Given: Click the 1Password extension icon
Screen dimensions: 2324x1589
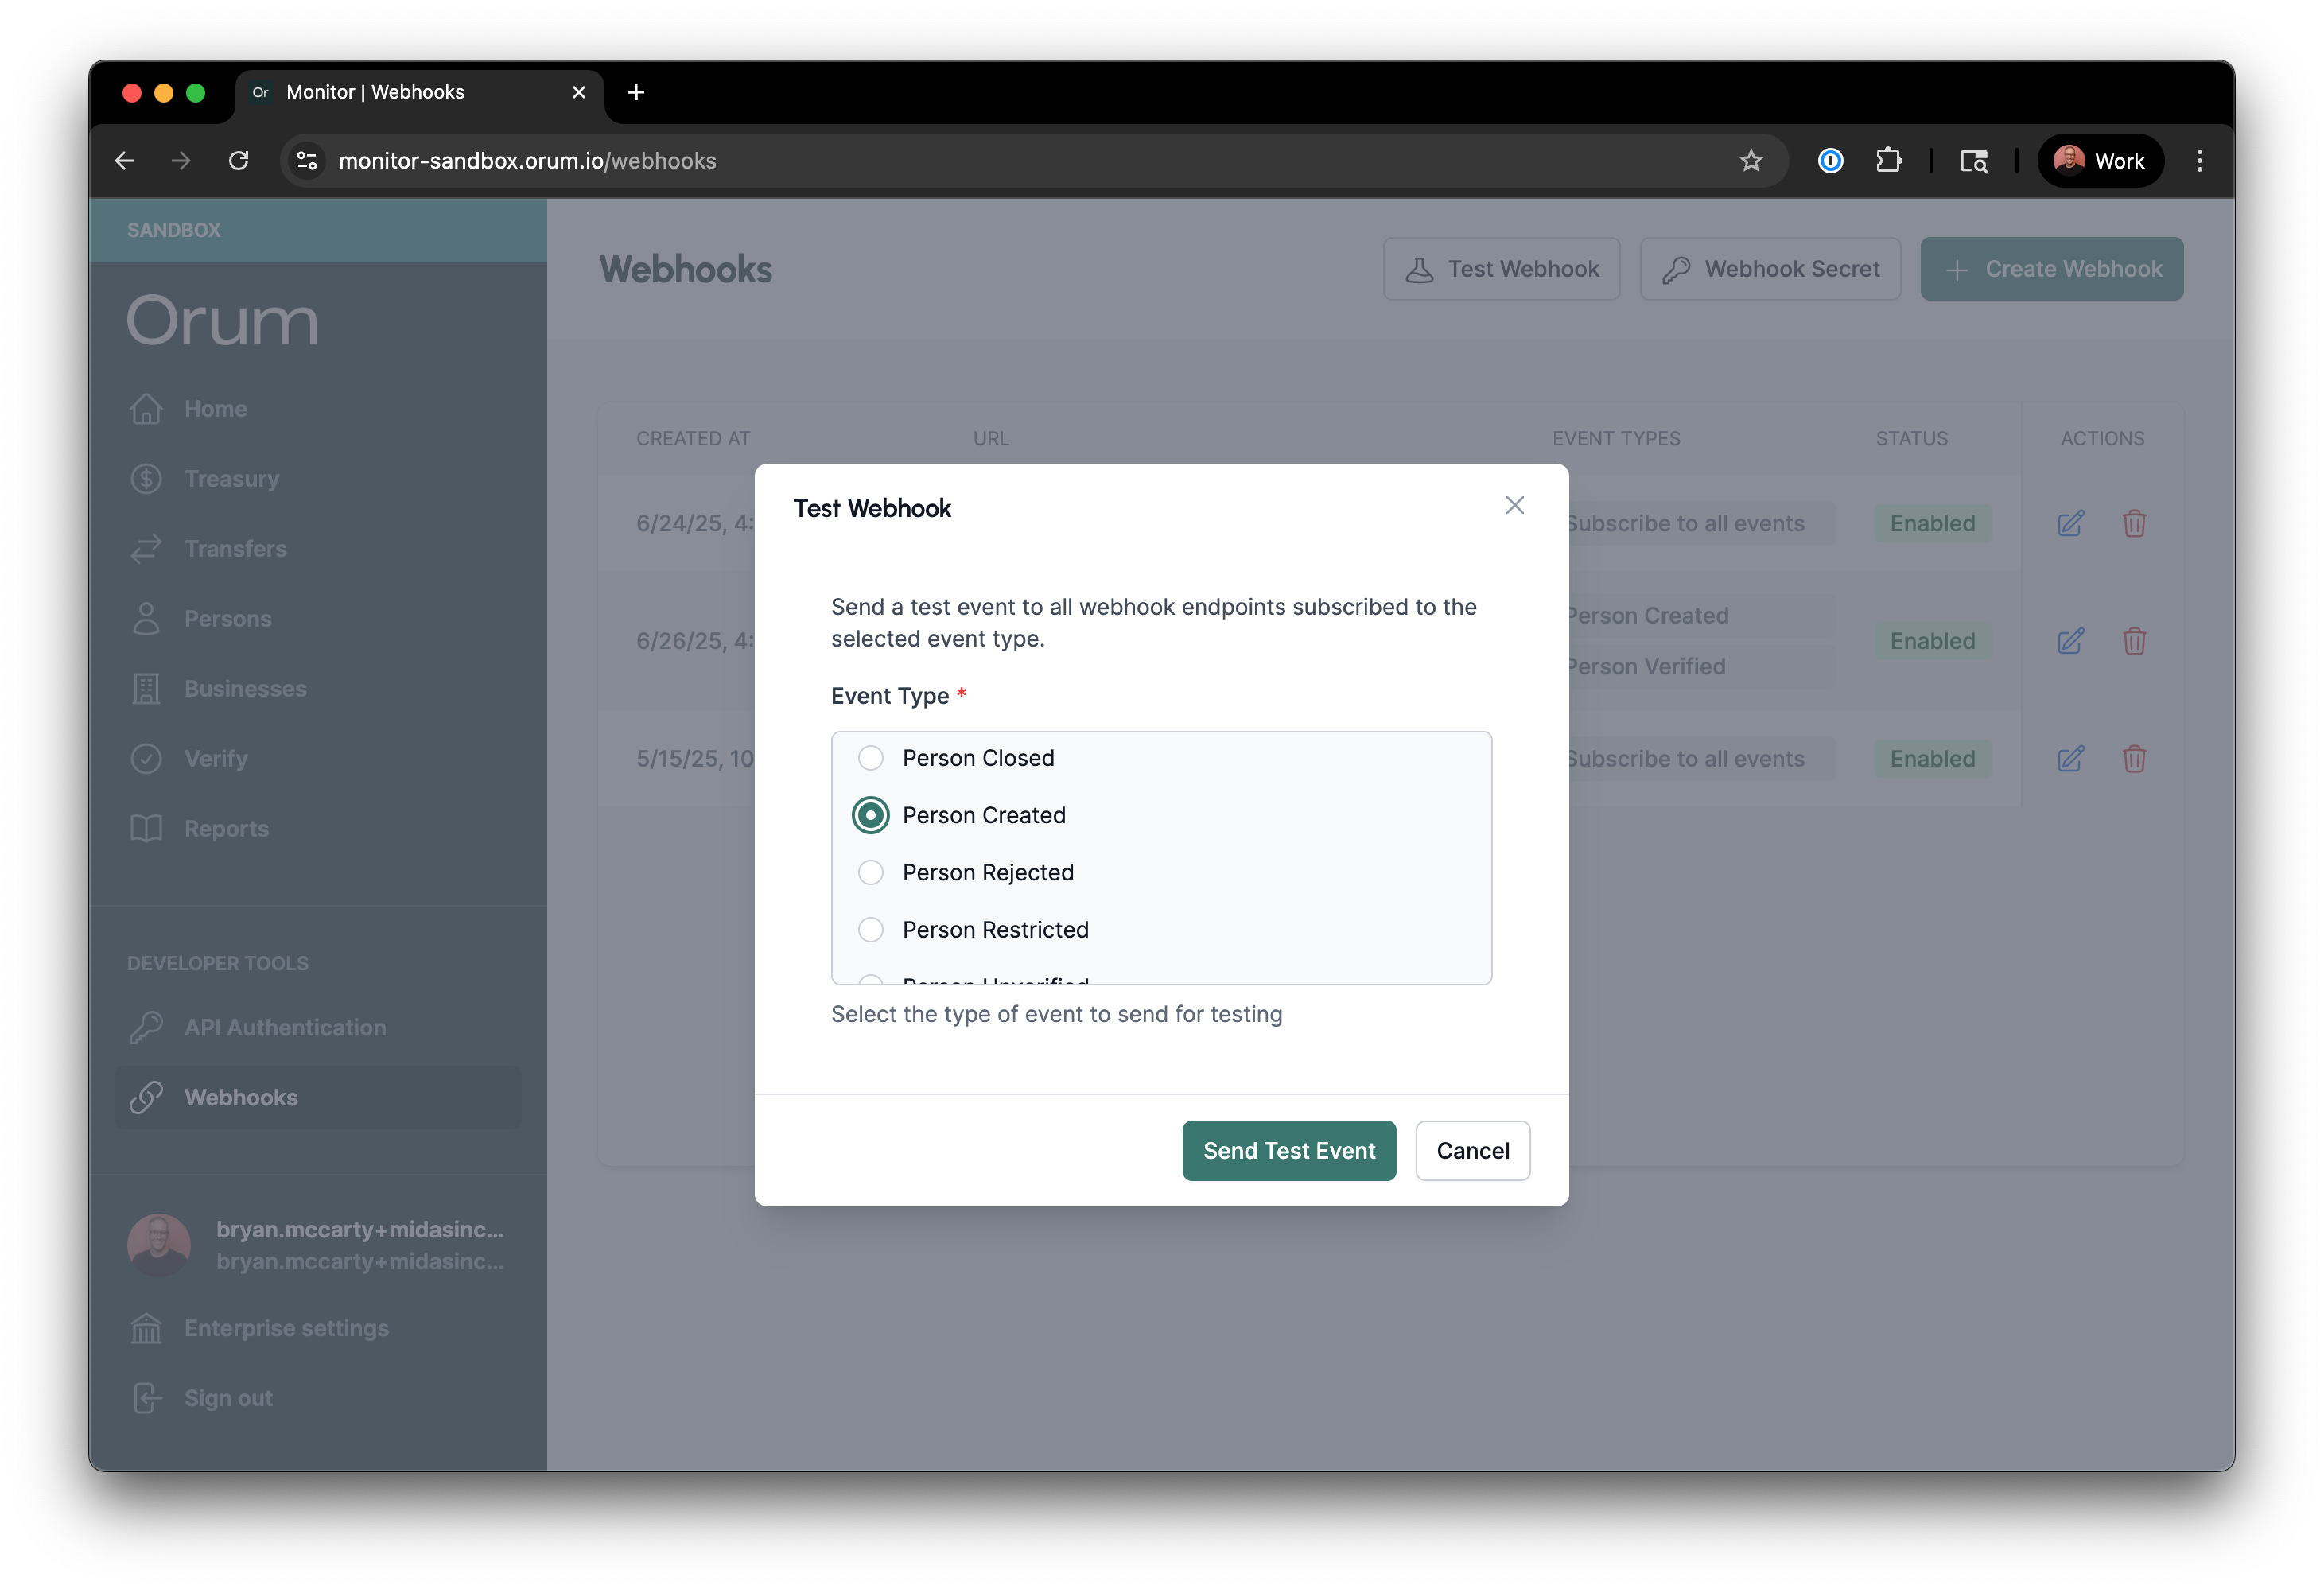Looking at the screenshot, I should pyautogui.click(x=1830, y=161).
